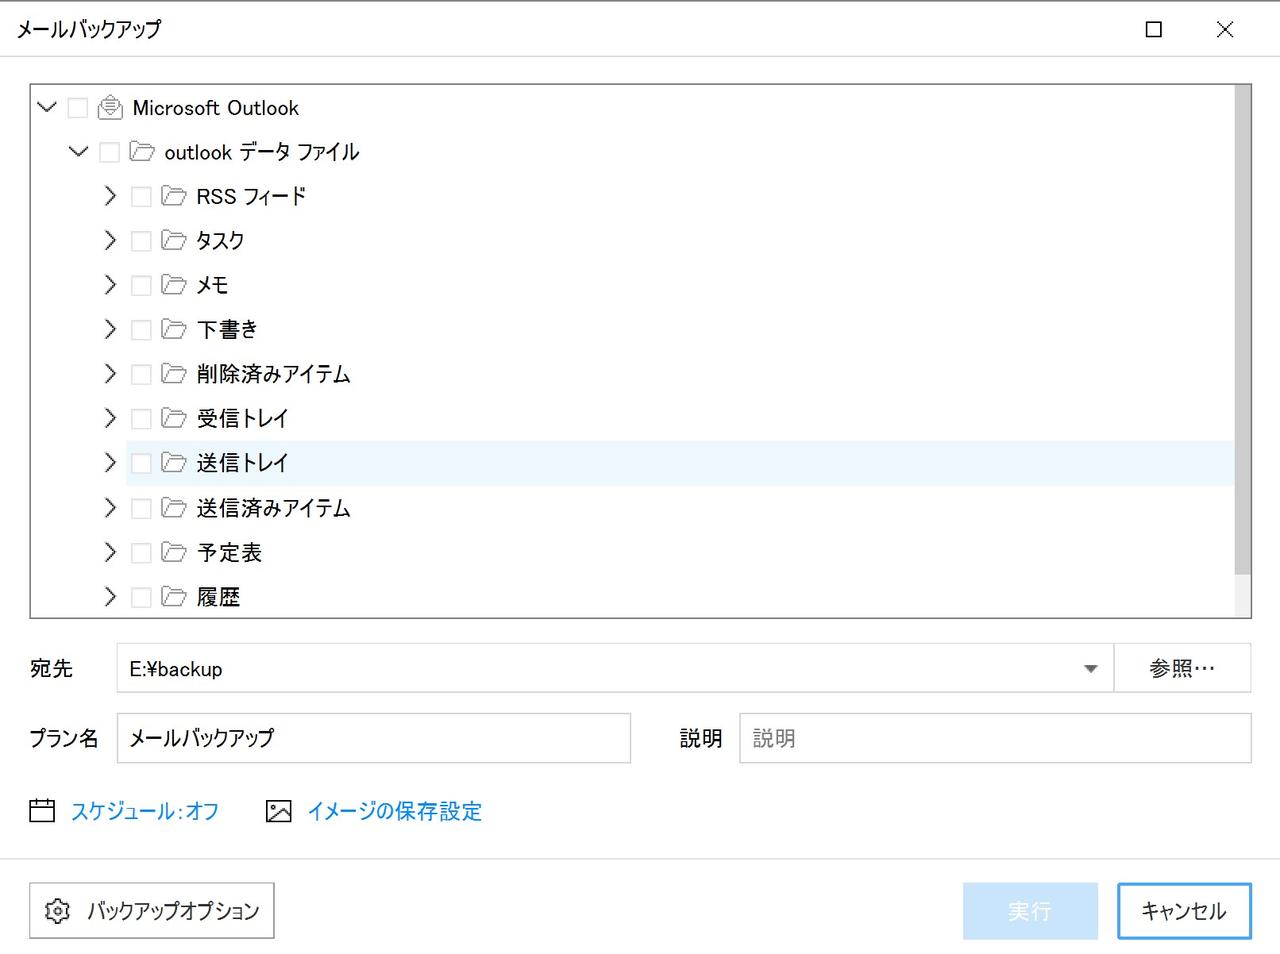Open the 宛先 destination dropdown arrow
The width and height of the screenshot is (1280, 954).
pos(1091,669)
